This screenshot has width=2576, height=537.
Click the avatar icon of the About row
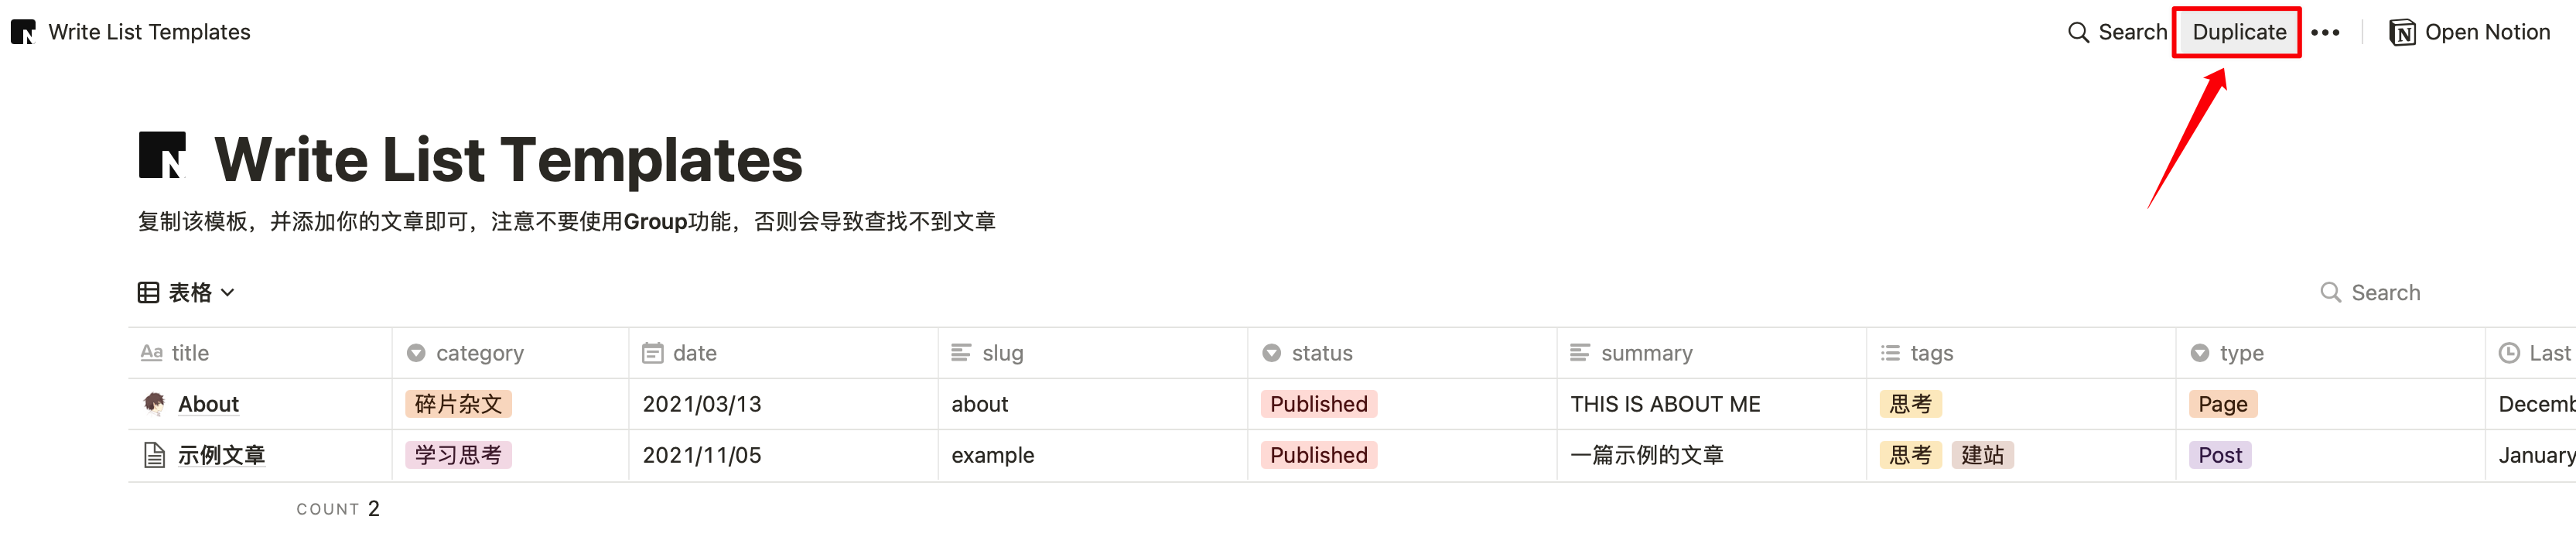coord(154,403)
